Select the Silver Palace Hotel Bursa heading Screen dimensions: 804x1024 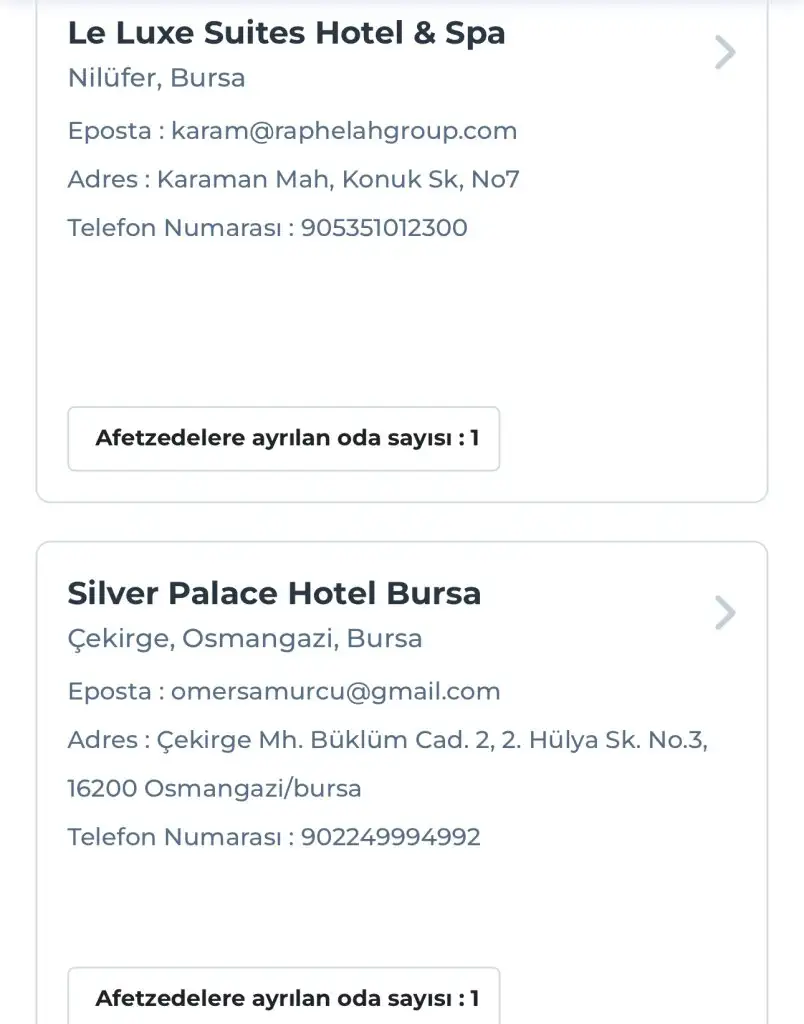274,593
